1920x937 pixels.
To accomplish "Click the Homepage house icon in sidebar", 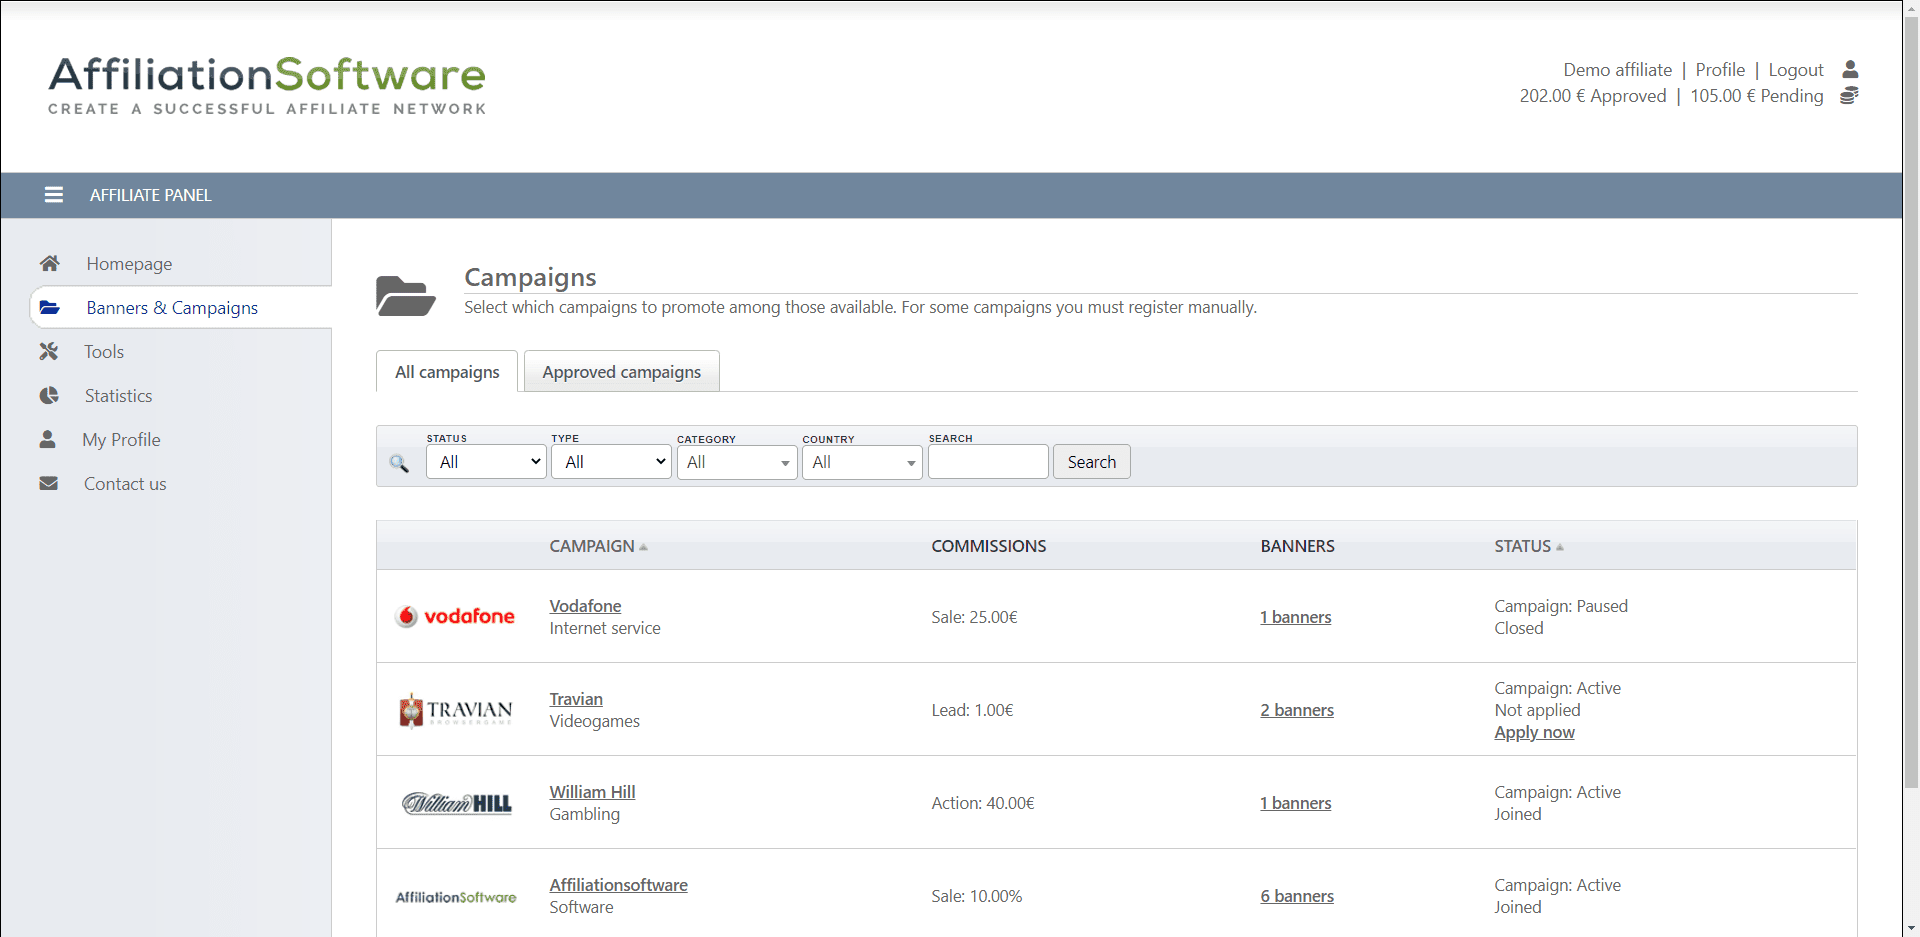I will pyautogui.click(x=49, y=263).
